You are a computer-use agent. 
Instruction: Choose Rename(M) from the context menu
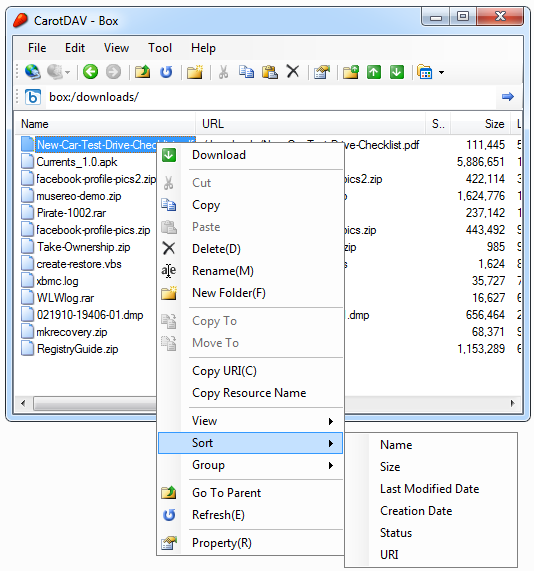point(250,271)
